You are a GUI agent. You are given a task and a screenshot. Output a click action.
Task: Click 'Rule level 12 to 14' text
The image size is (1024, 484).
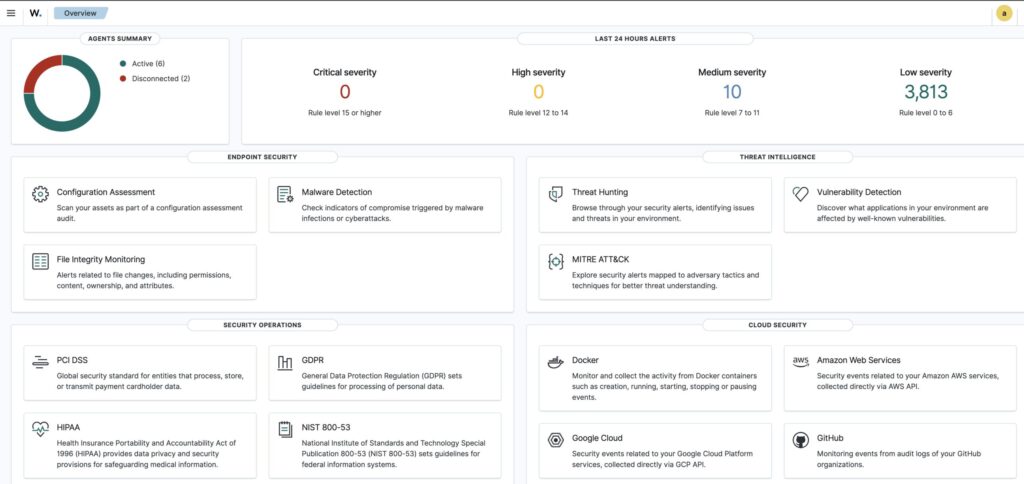[538, 113]
